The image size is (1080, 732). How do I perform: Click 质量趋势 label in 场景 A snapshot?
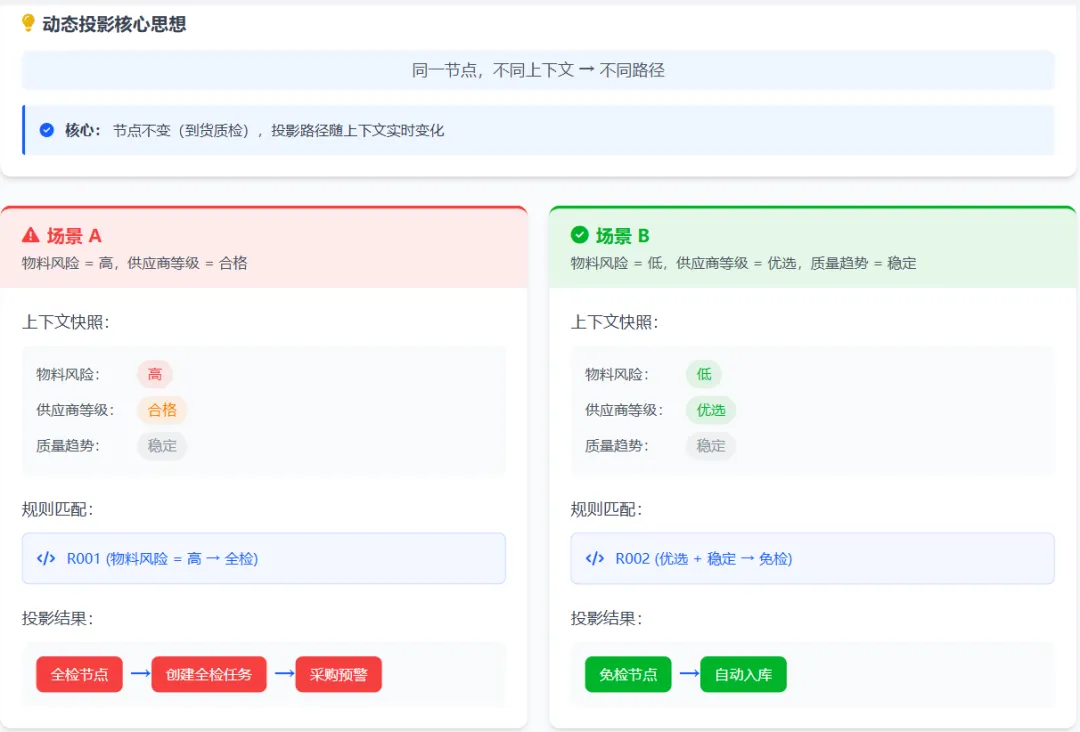pyautogui.click(x=68, y=446)
